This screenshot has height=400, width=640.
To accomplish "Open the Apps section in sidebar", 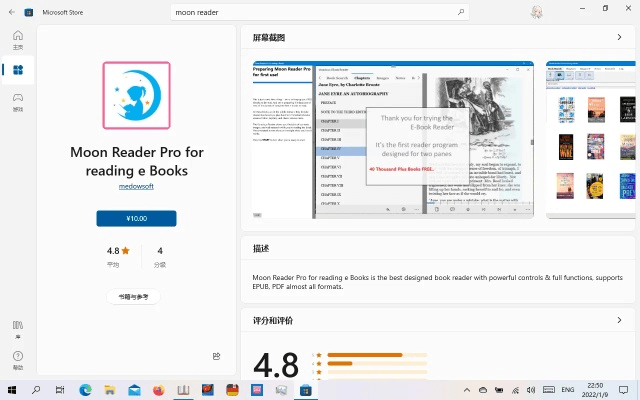I will [18, 70].
